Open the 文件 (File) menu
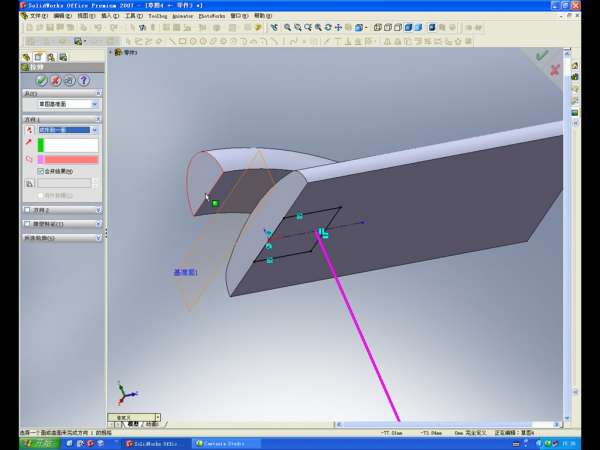Viewport: 600px width, 450px height. point(38,16)
